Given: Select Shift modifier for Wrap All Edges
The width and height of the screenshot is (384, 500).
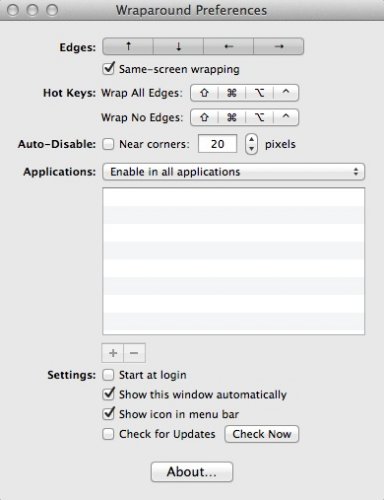Looking at the screenshot, I should pos(204,93).
